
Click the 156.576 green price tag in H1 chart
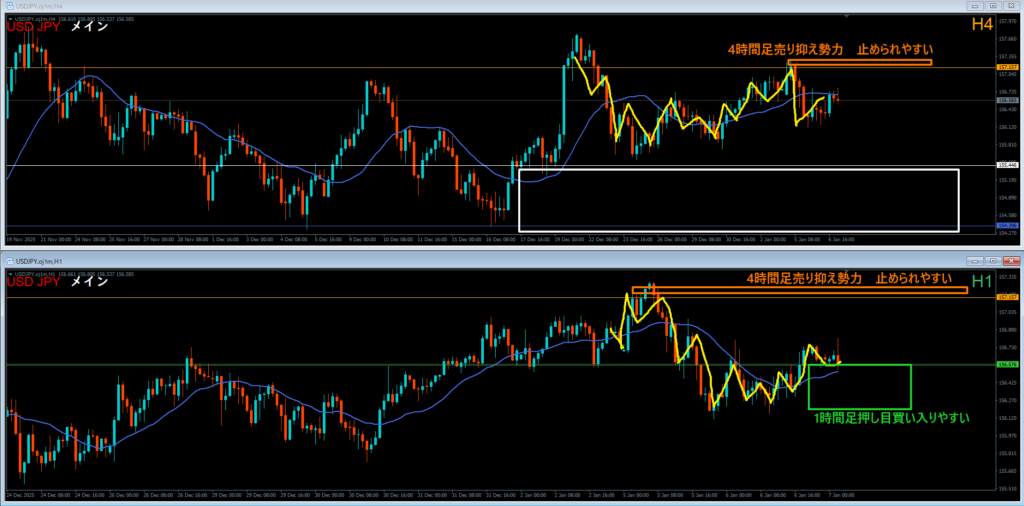[x=1006, y=365]
